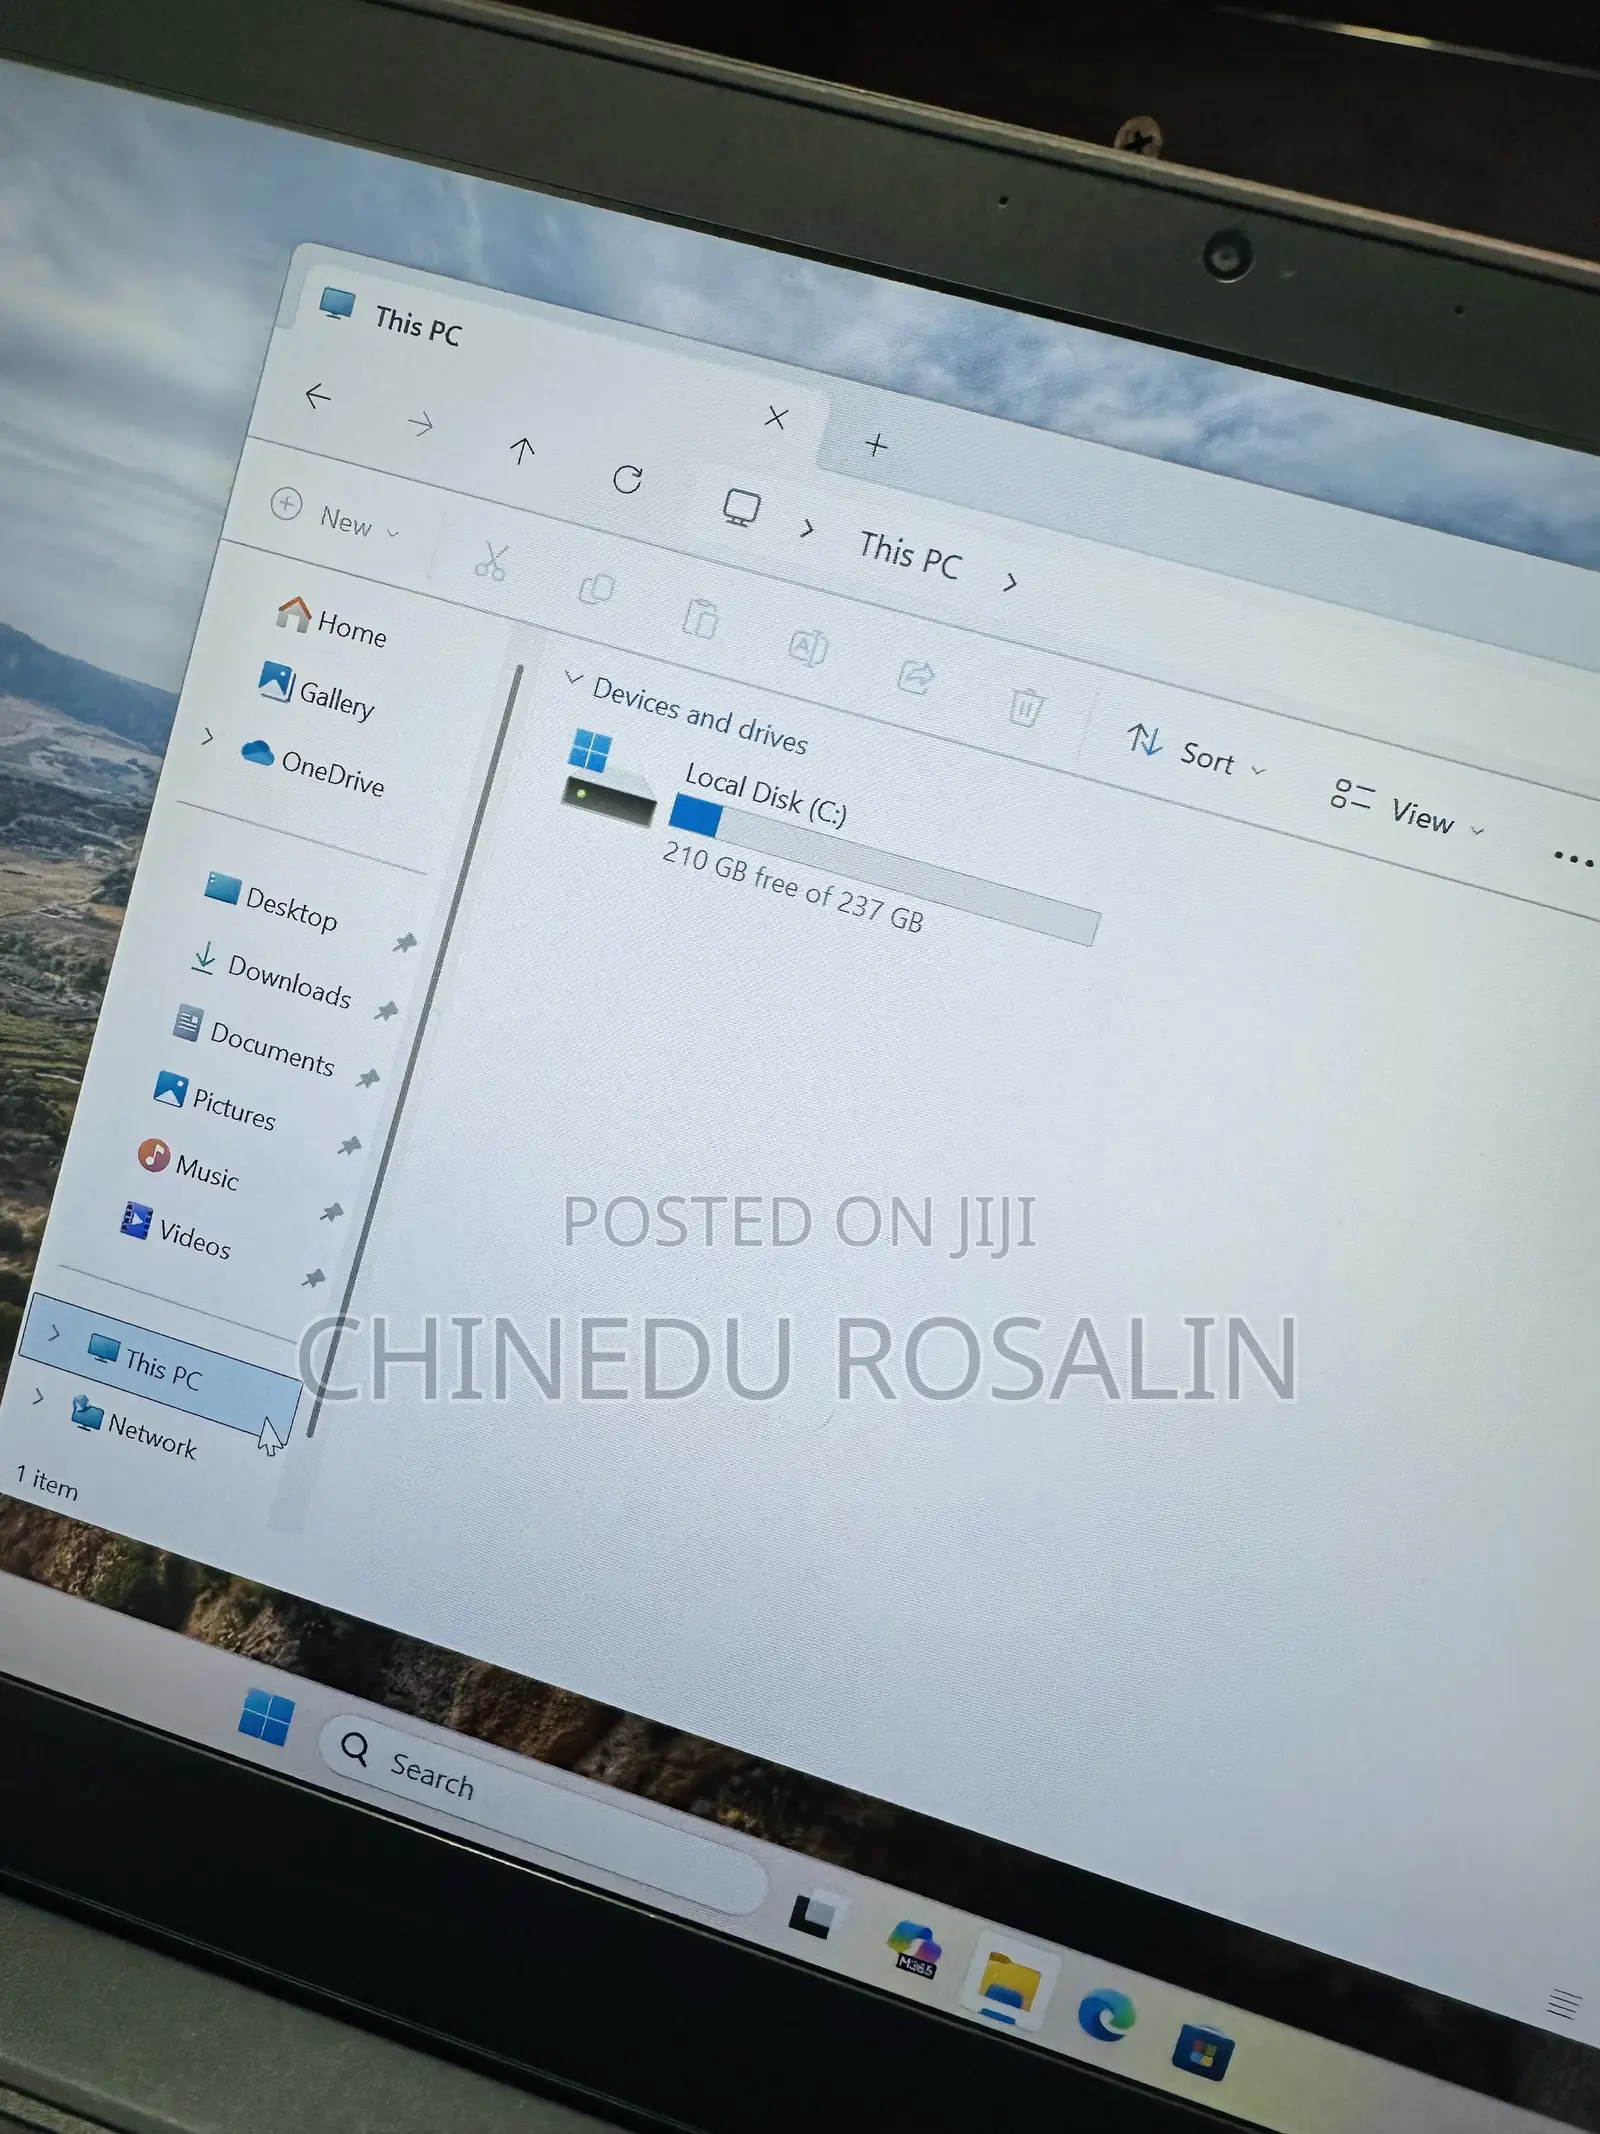Viewport: 1600px width, 2134px height.
Task: Click the Delete trash icon
Action: [x=1025, y=706]
